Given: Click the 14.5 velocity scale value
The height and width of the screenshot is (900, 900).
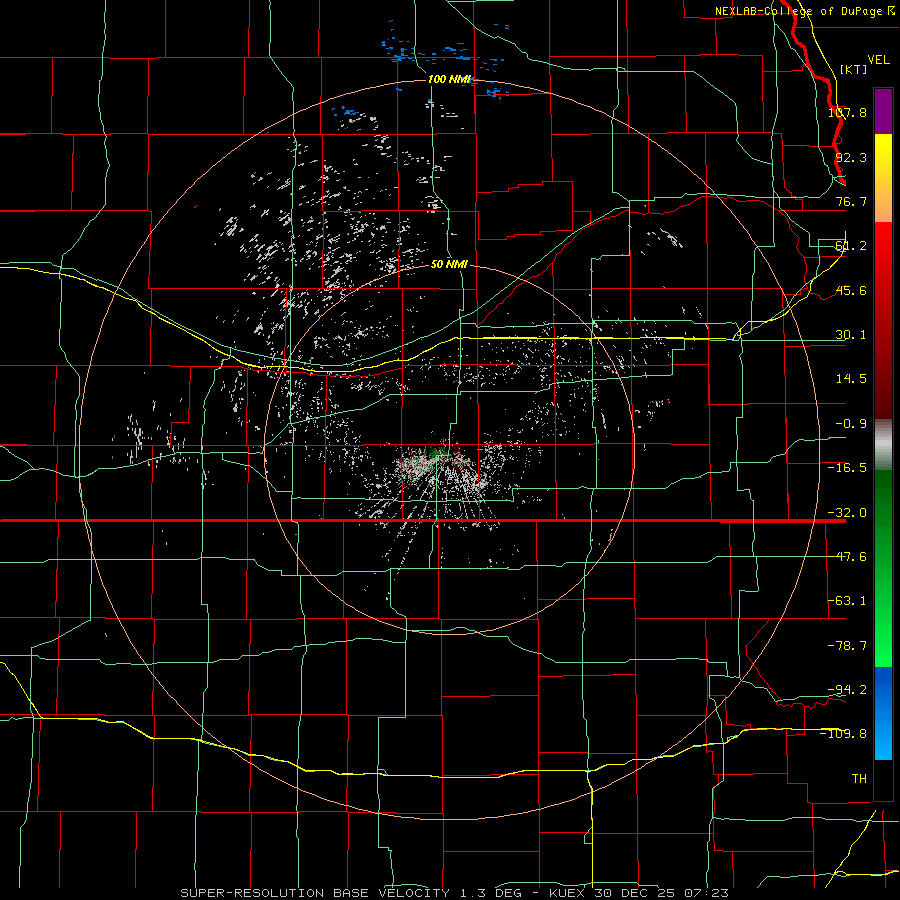Looking at the screenshot, I should (851, 379).
